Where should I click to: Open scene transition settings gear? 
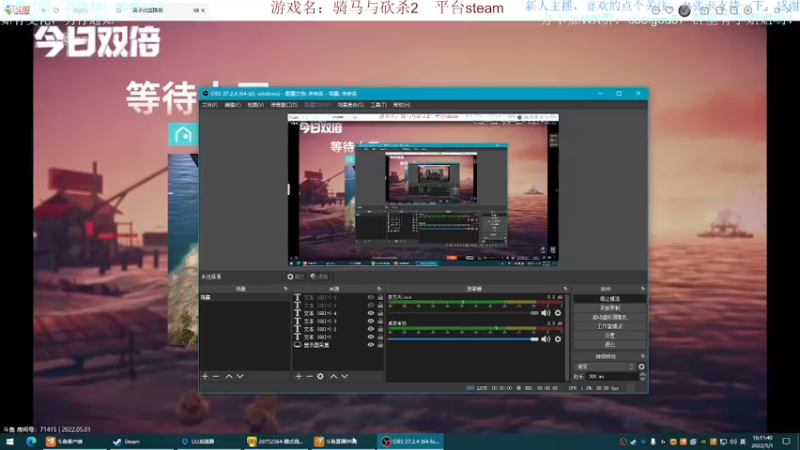[641, 367]
